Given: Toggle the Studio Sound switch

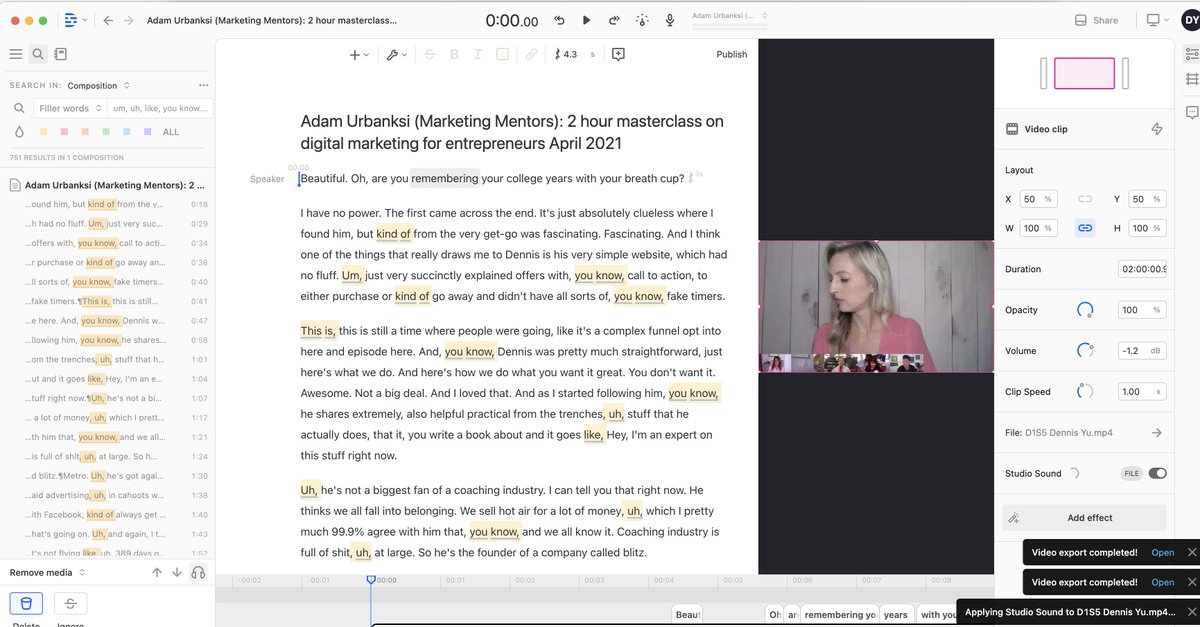Looking at the screenshot, I should pos(1157,473).
